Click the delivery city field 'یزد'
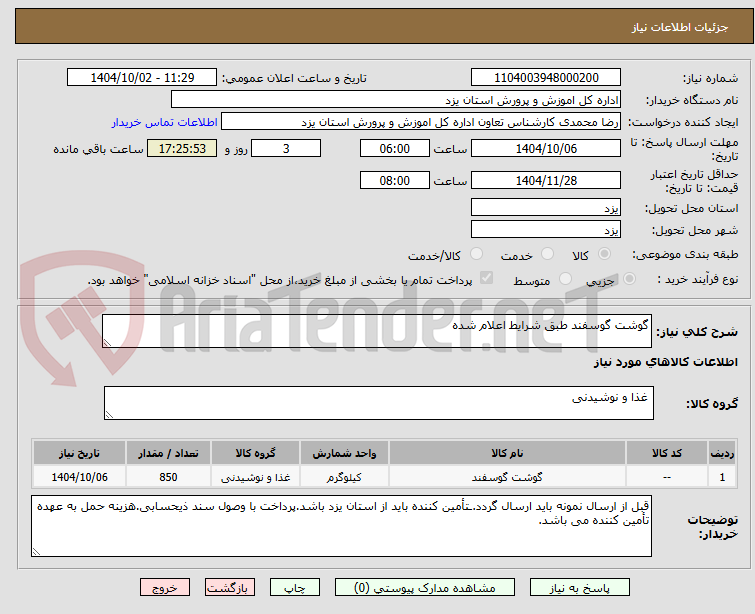Image resolution: width=755 pixels, height=614 pixels. pyautogui.click(x=546, y=229)
